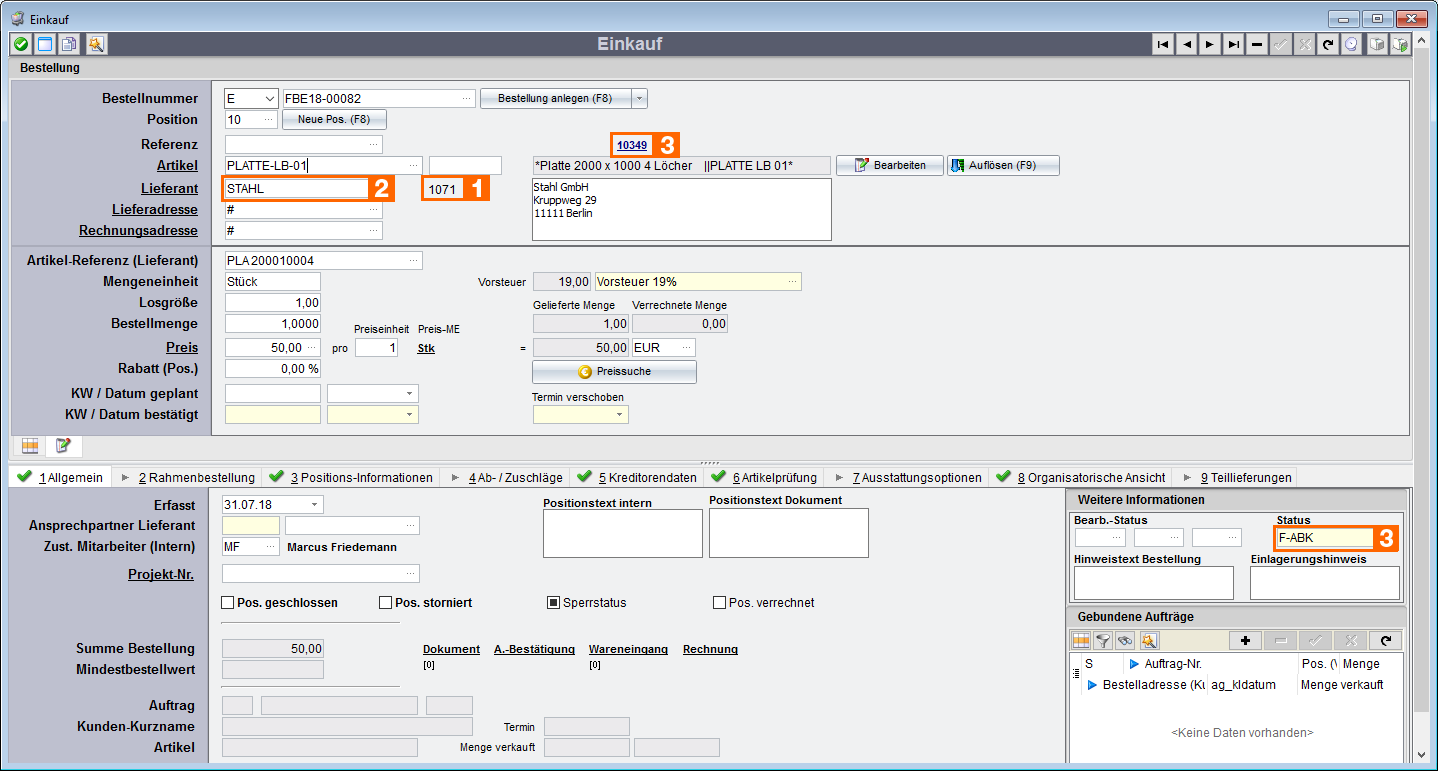This screenshot has height=771, width=1438.
Task: Switch to form edit view icon below form
Action: (63, 445)
